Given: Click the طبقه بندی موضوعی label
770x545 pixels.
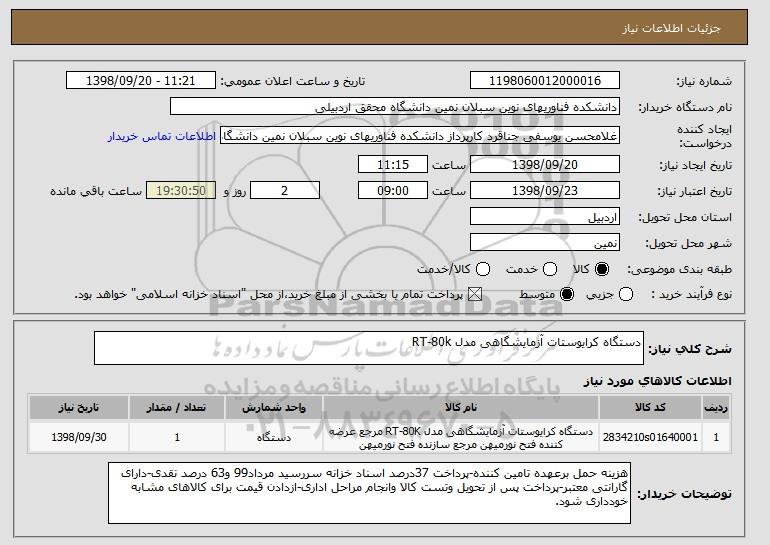Looking at the screenshot, I should 680,269.
